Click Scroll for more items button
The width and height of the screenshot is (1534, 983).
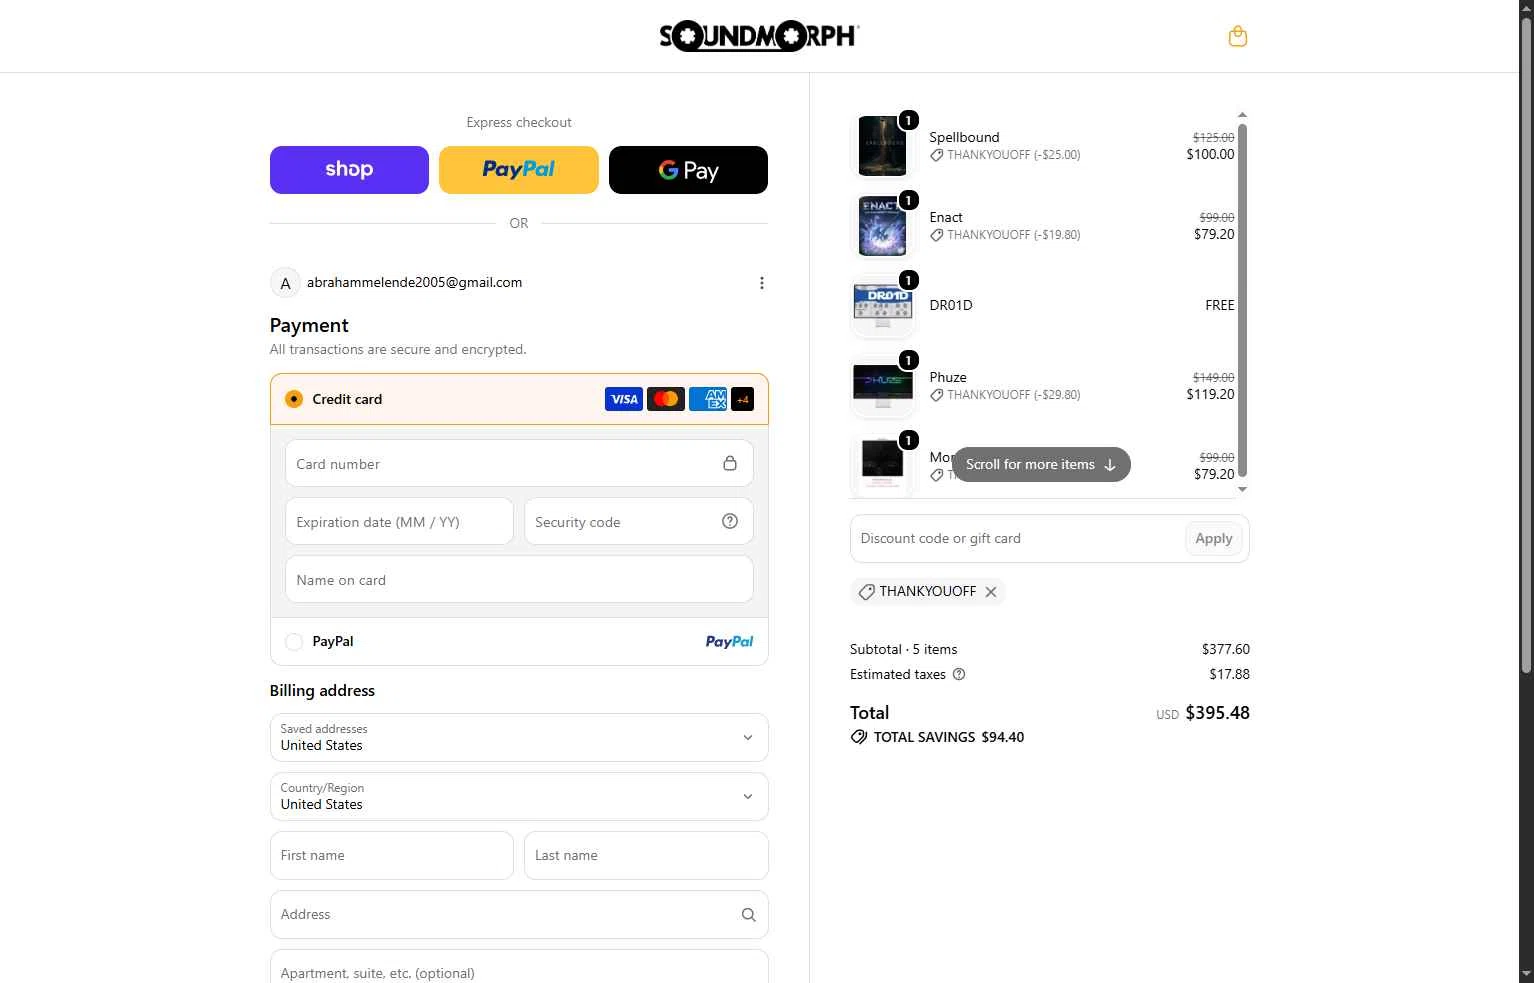tap(1041, 464)
